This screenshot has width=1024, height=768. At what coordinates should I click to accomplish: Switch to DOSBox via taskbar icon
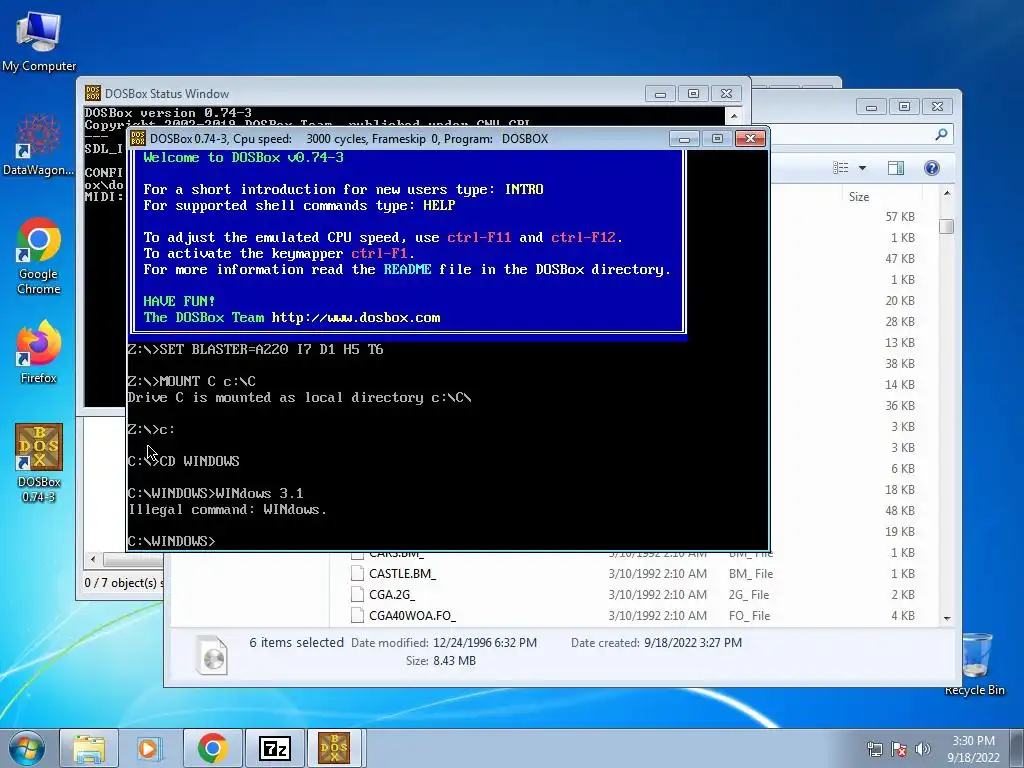(x=334, y=748)
